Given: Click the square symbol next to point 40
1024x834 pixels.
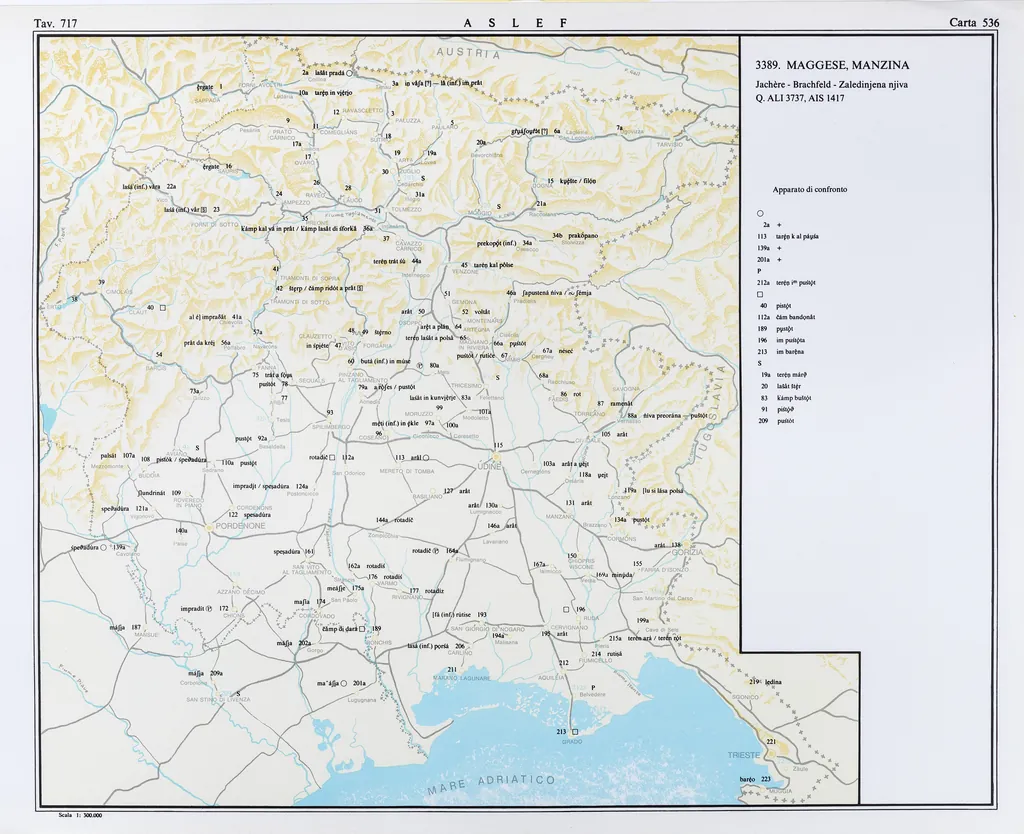Looking at the screenshot, I should (162, 307).
